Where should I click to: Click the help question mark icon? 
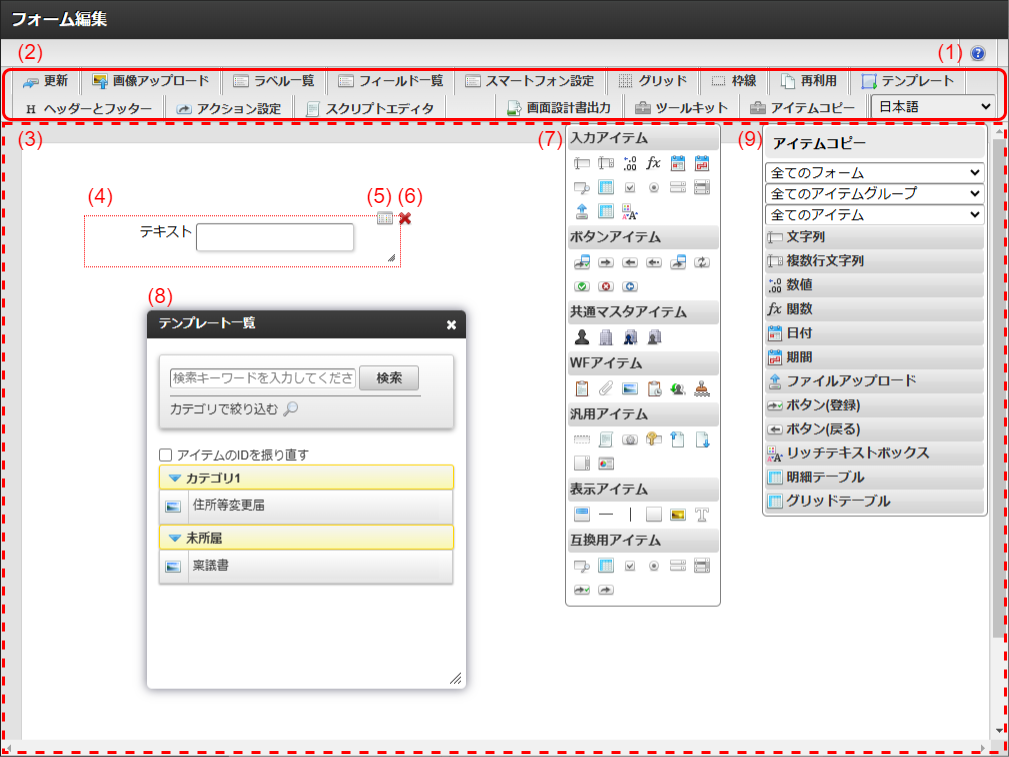pos(977,54)
